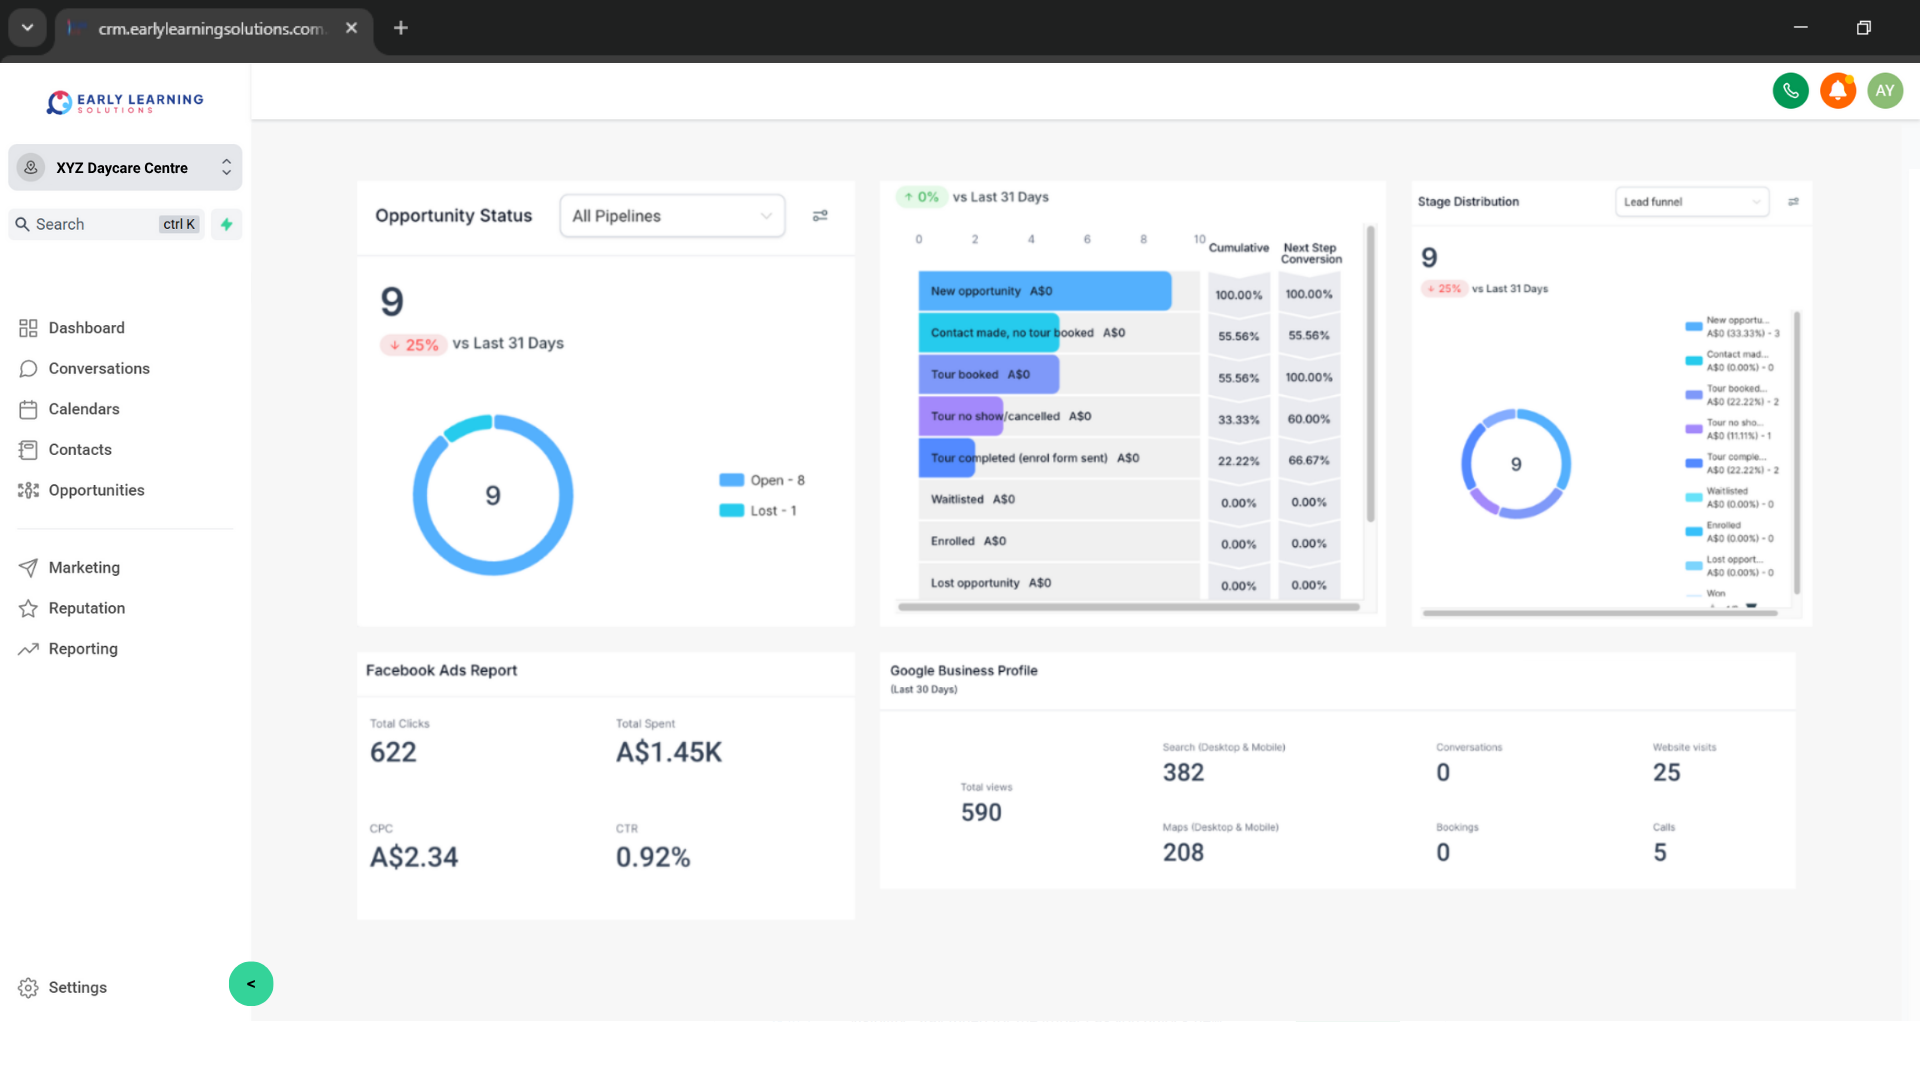This screenshot has width=1920, height=1080.
Task: Open the phone dialer icon
Action: pyautogui.click(x=1790, y=90)
